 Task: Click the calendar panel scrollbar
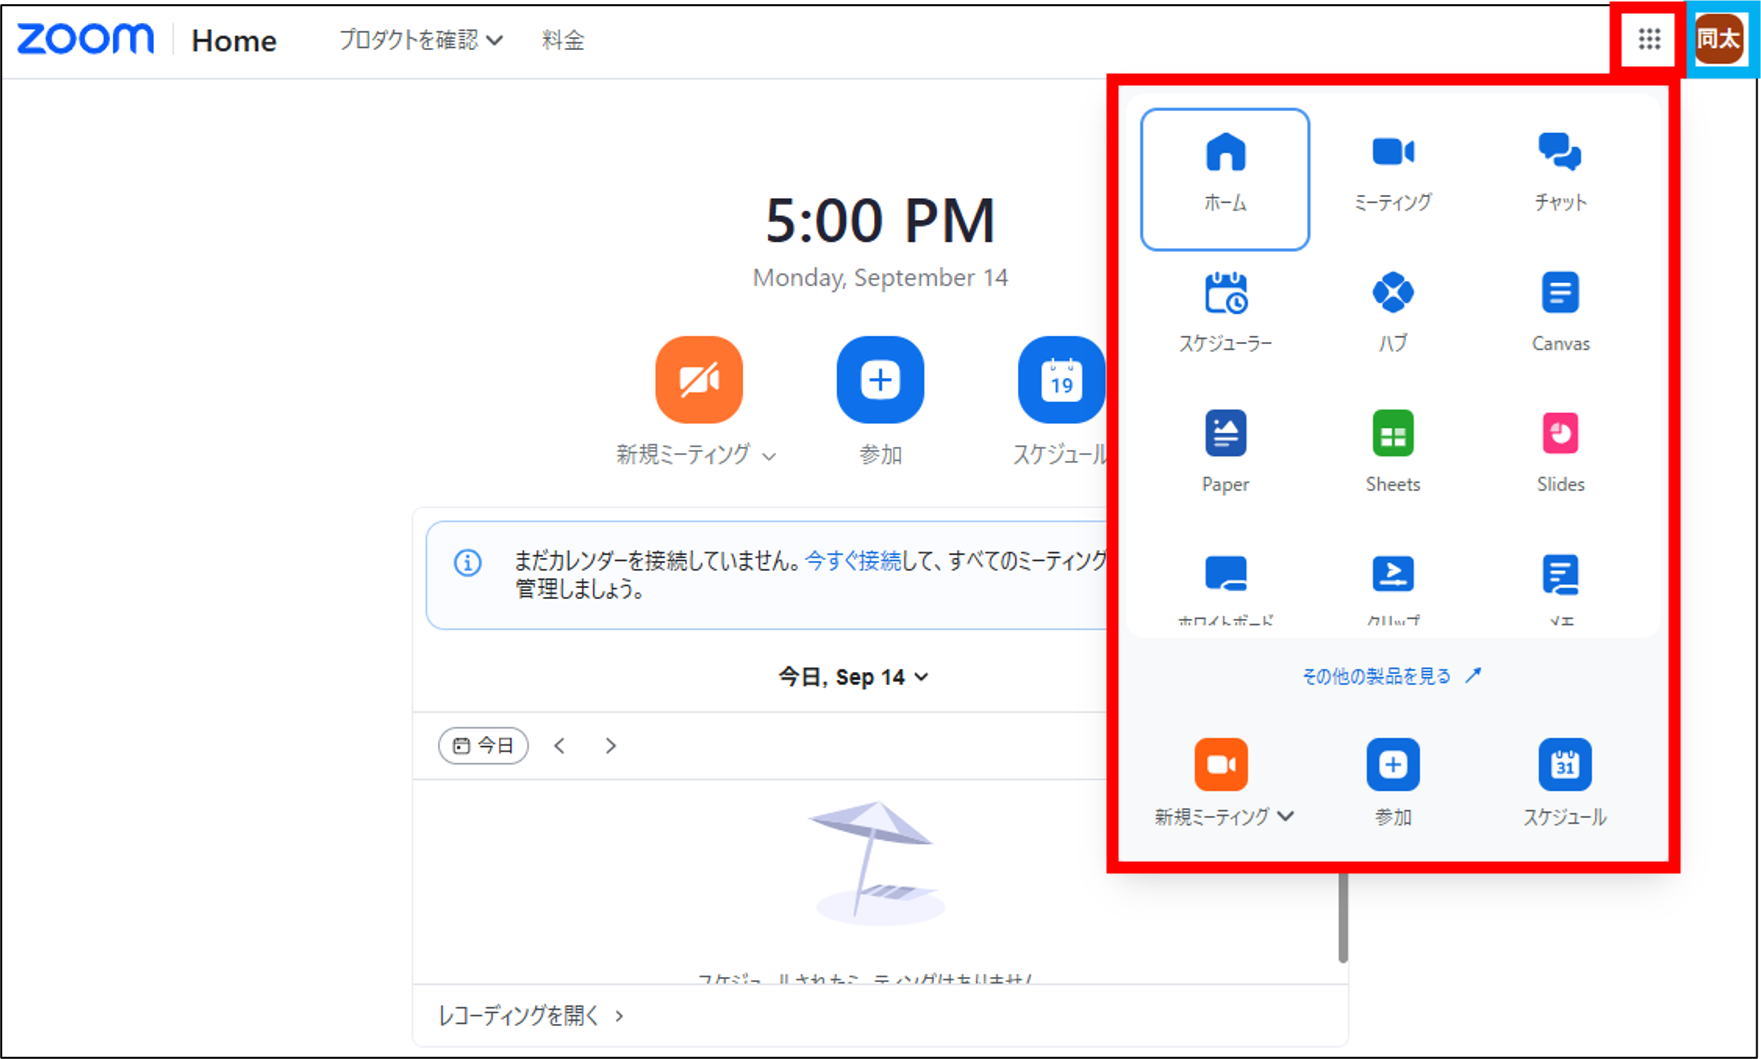[x=1342, y=917]
